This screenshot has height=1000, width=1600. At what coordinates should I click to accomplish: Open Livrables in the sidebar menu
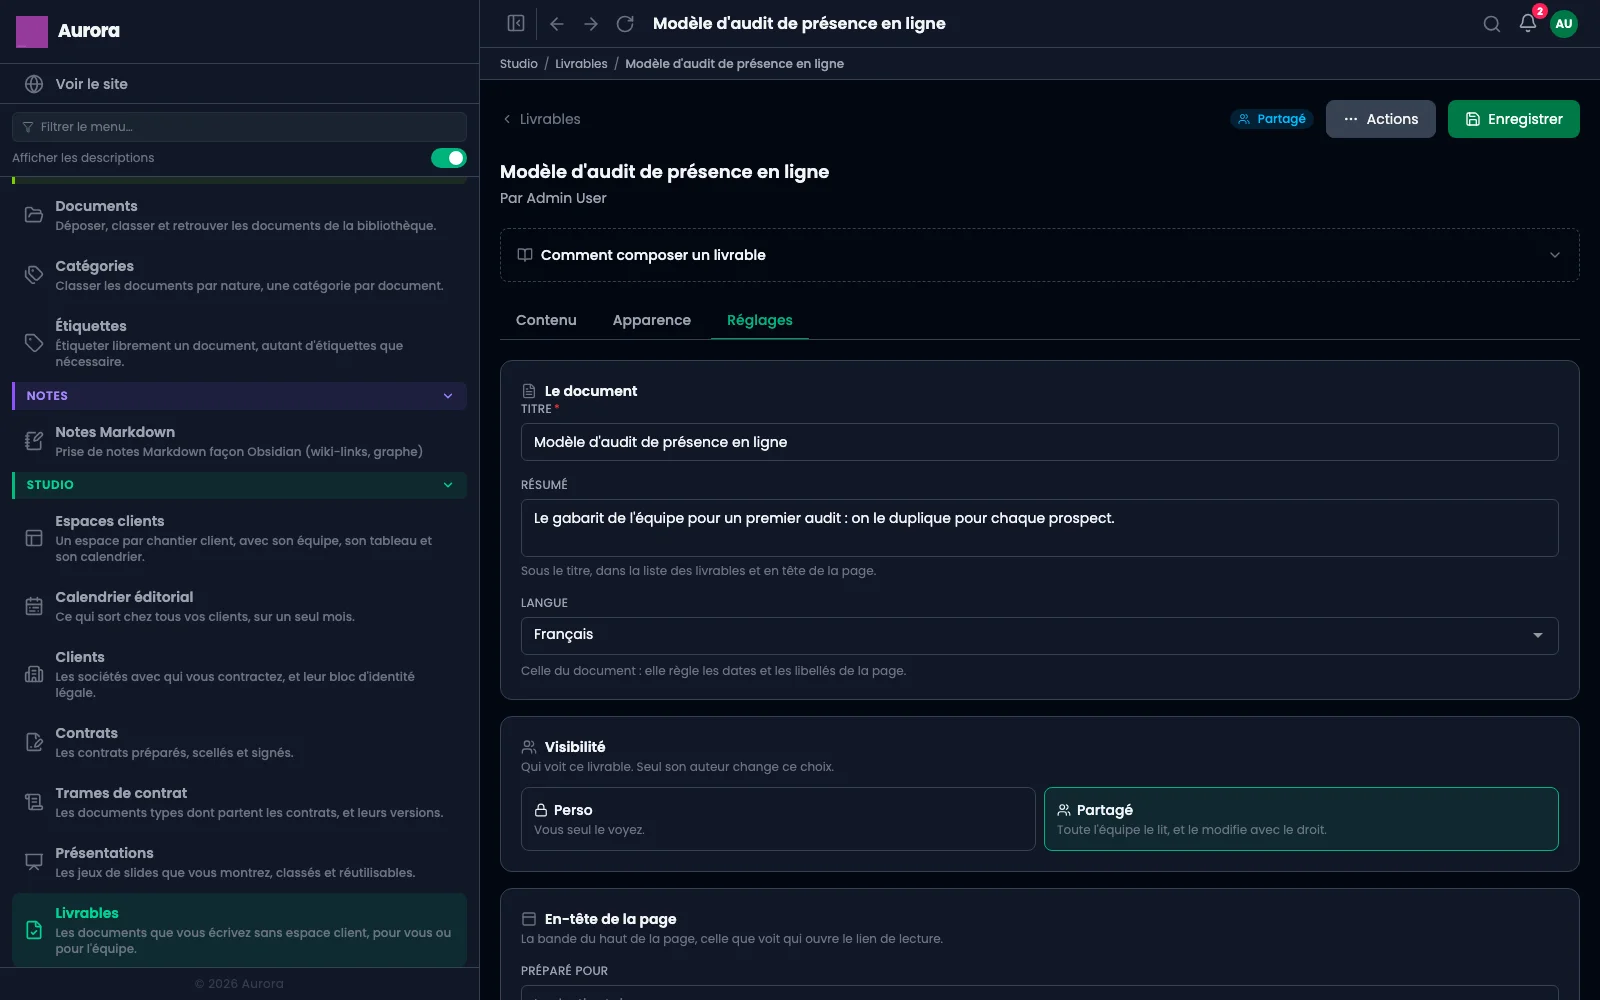(239, 930)
